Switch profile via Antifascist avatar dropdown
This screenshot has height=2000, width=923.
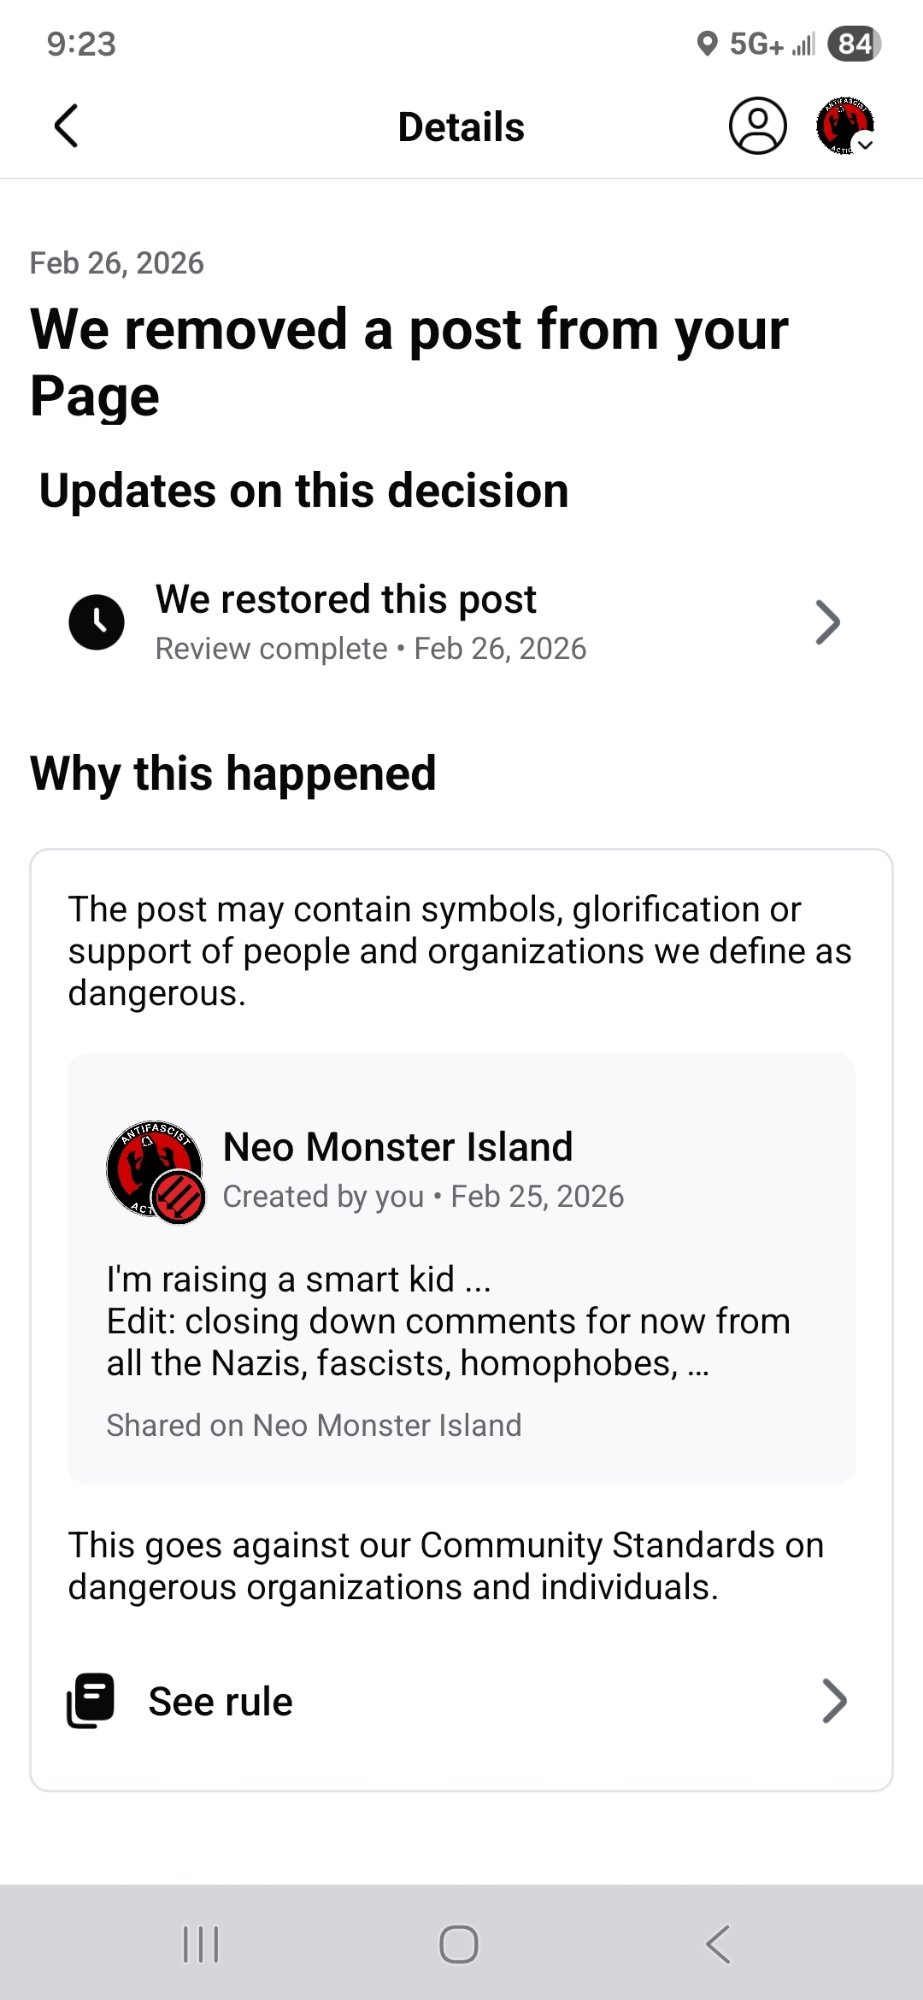(845, 126)
